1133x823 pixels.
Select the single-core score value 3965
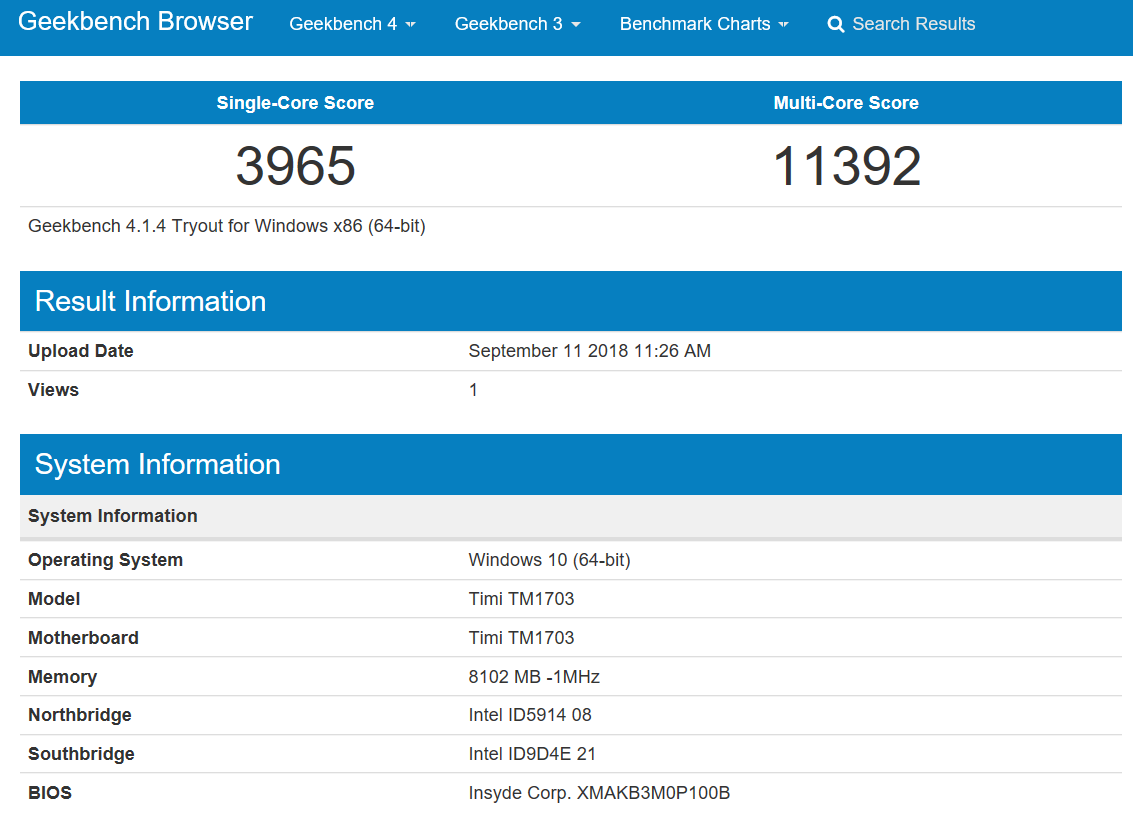point(295,166)
